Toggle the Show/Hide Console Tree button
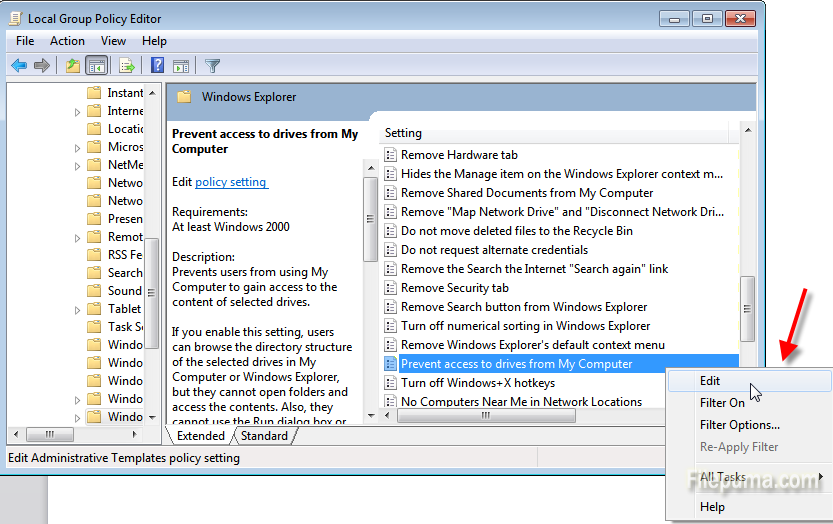Screen dimensions: 833x524 tap(97, 66)
